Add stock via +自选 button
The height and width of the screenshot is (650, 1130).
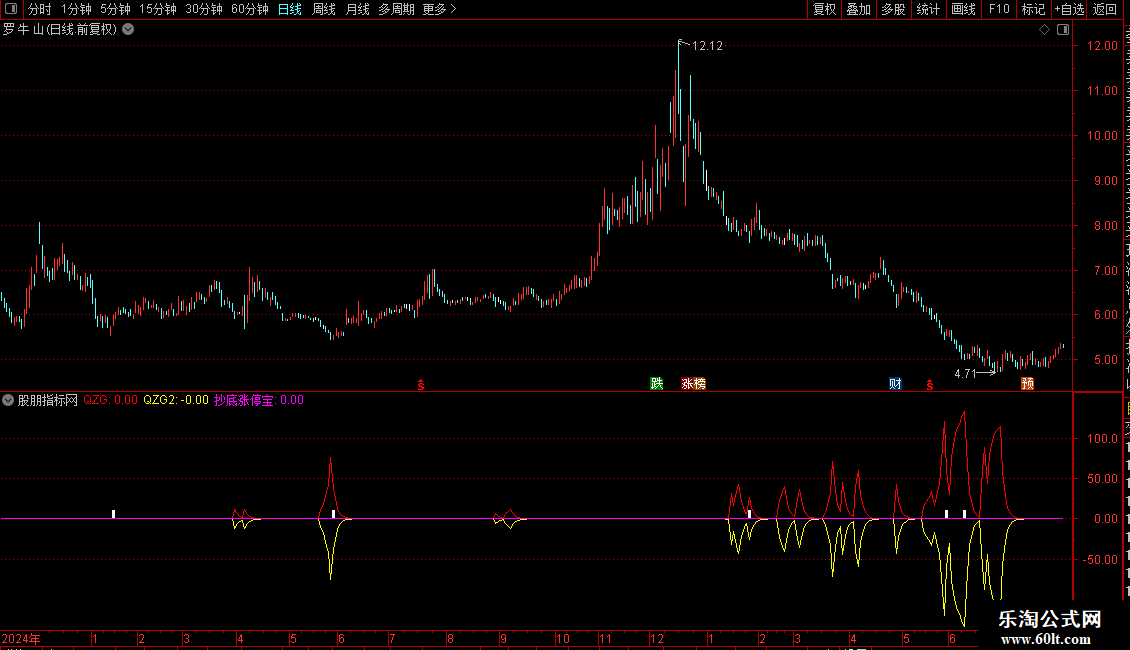[1069, 9]
